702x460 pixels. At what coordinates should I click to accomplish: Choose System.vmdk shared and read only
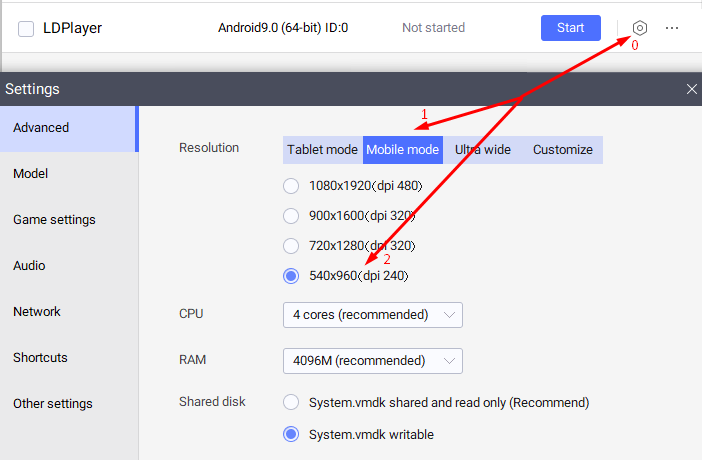click(291, 402)
